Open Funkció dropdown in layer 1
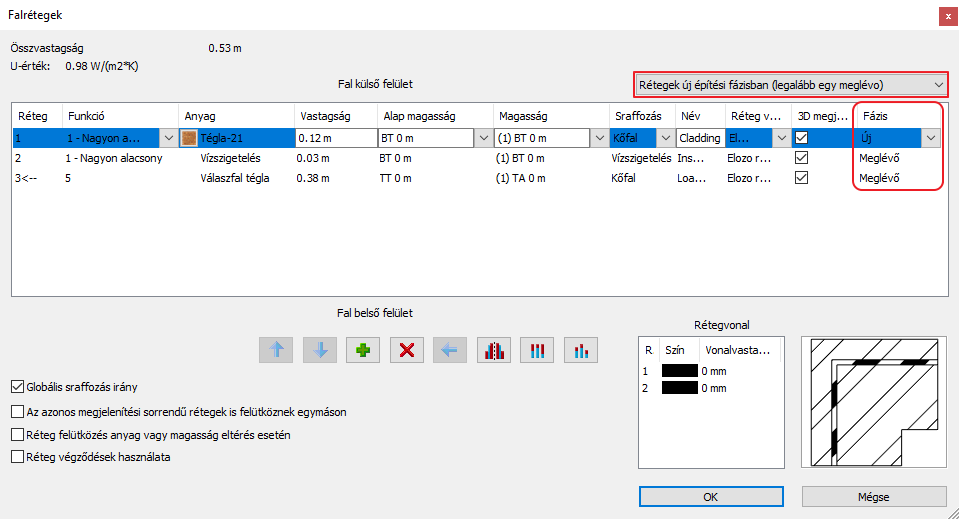Viewport: 959px width, 519px height. 169,138
